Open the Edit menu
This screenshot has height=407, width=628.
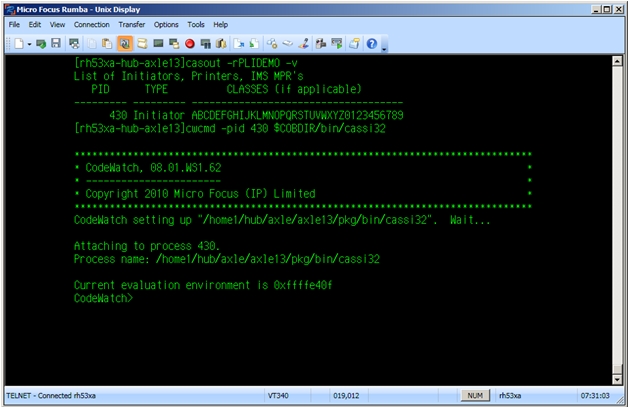click(34, 24)
